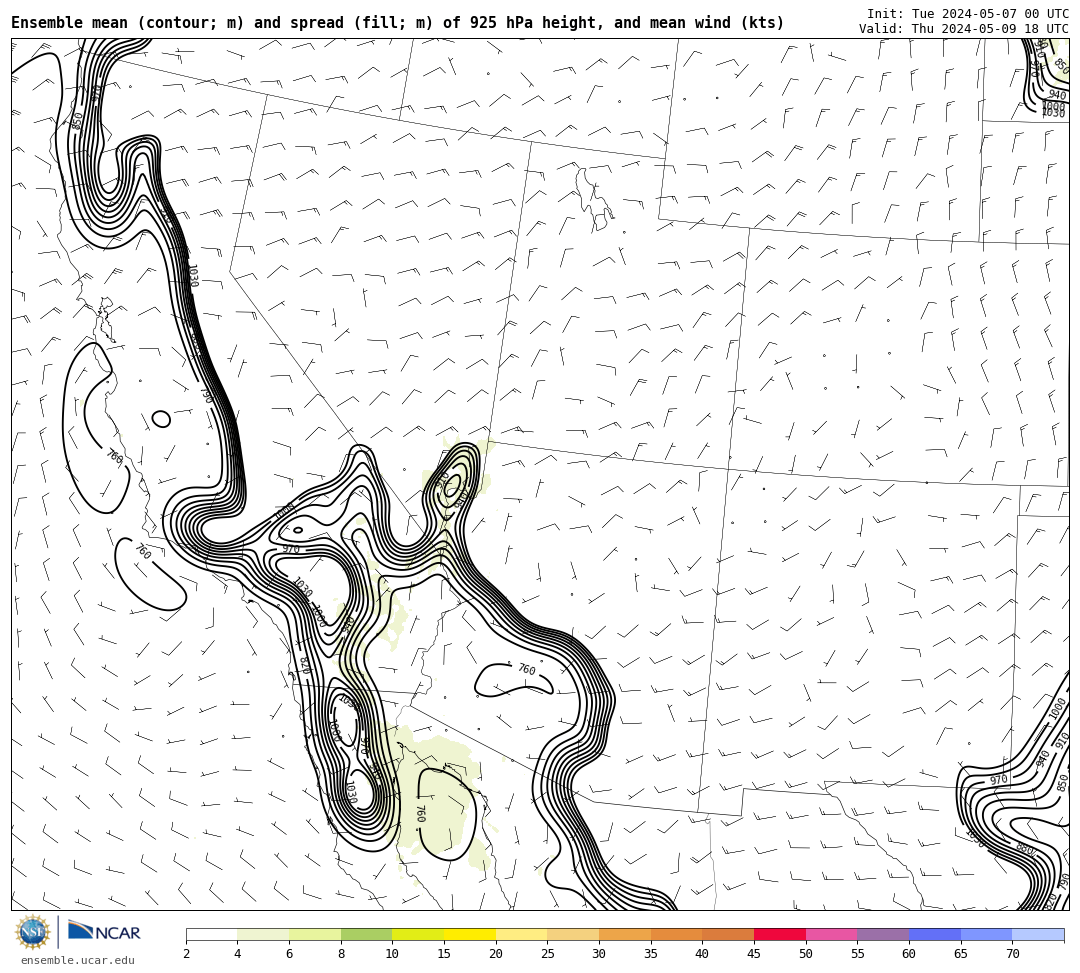This screenshot has height=973, width=1080.
Task: Pick the pale yellow 20–25 colorbar segment
Action: [521, 934]
